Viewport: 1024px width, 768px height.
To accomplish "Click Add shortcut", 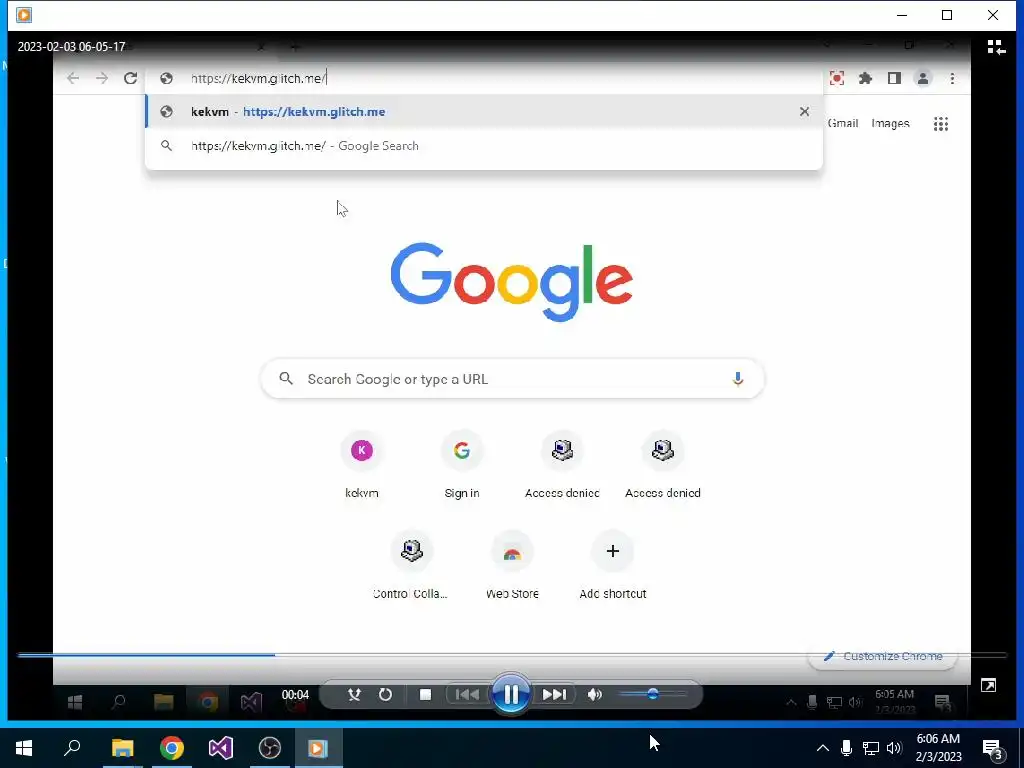I will 613,566.
